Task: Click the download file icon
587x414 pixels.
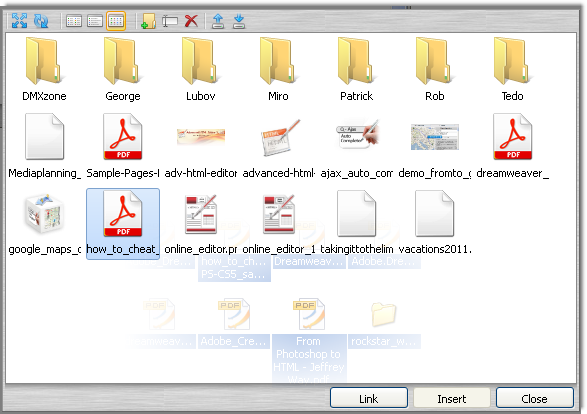Action: coord(239,21)
